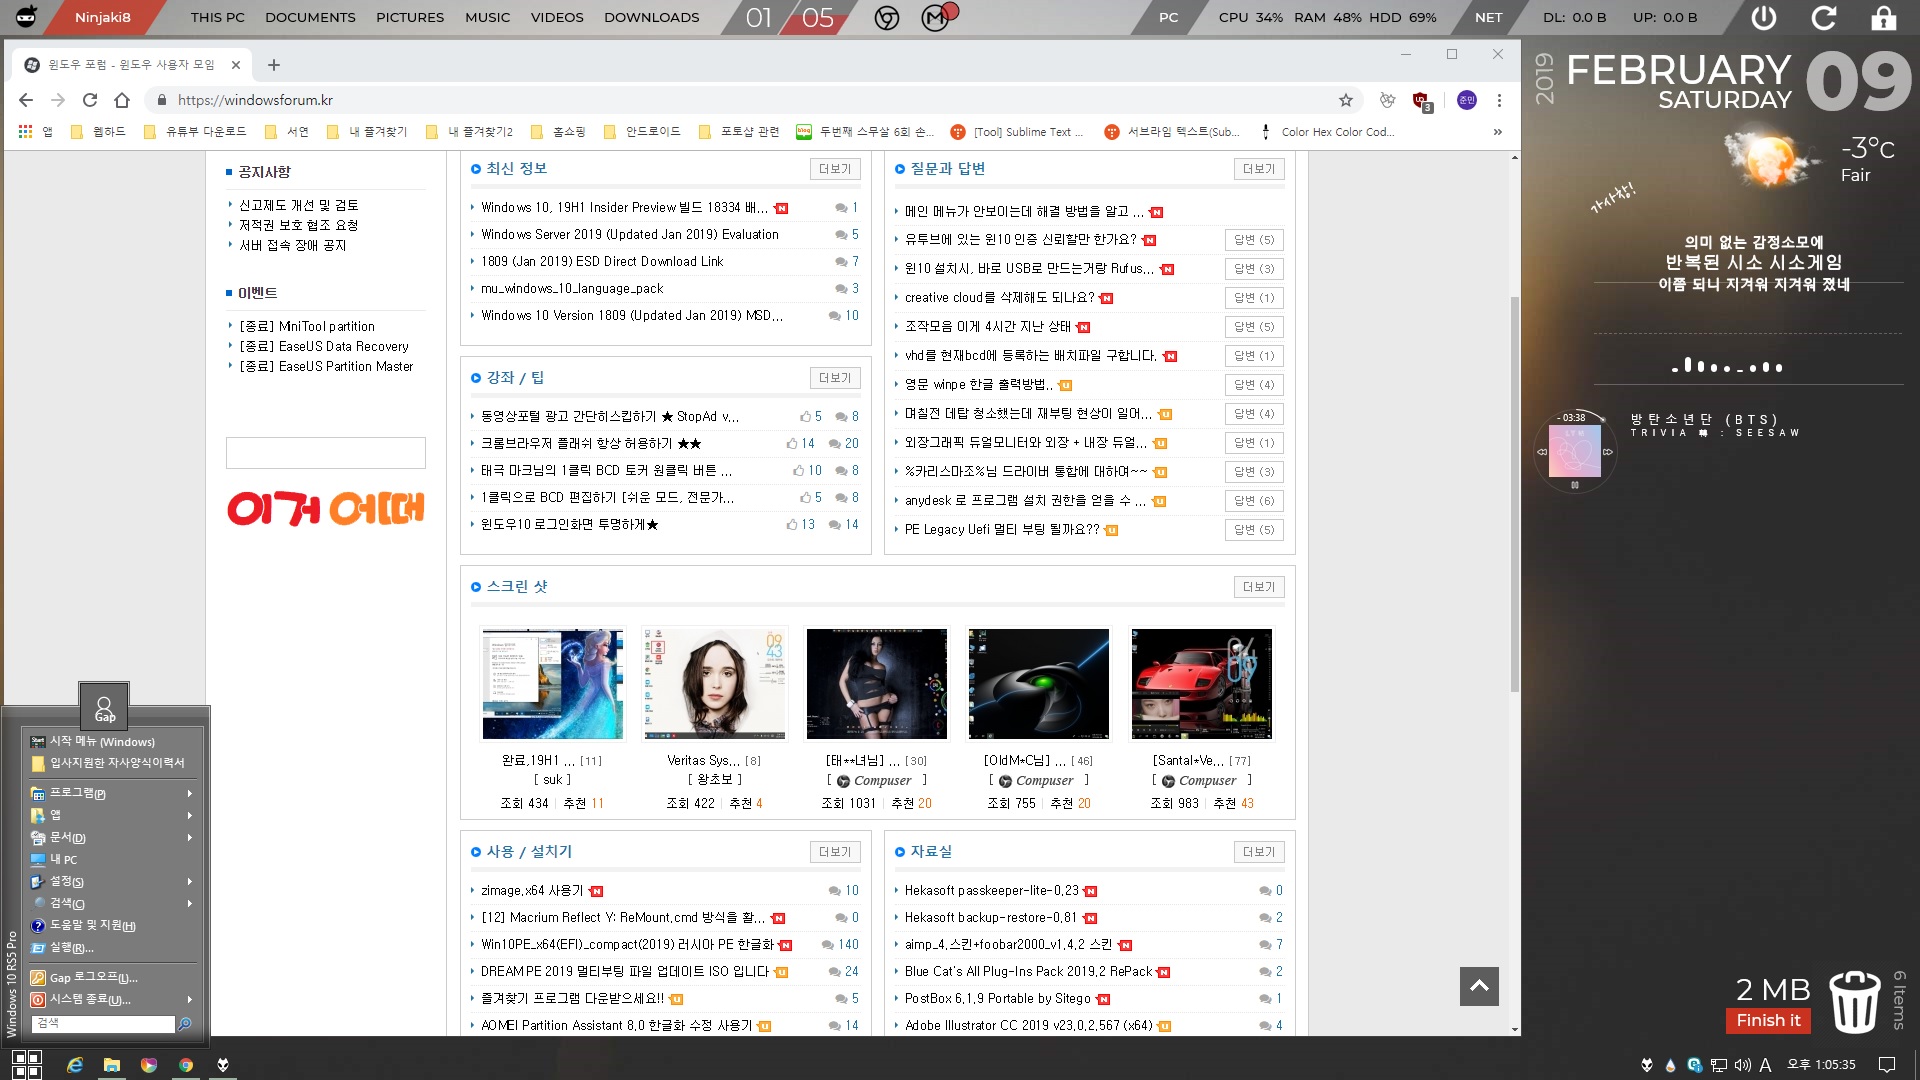
Task: Expand the 프로그램(P) submenu arrow
Action: pos(189,794)
